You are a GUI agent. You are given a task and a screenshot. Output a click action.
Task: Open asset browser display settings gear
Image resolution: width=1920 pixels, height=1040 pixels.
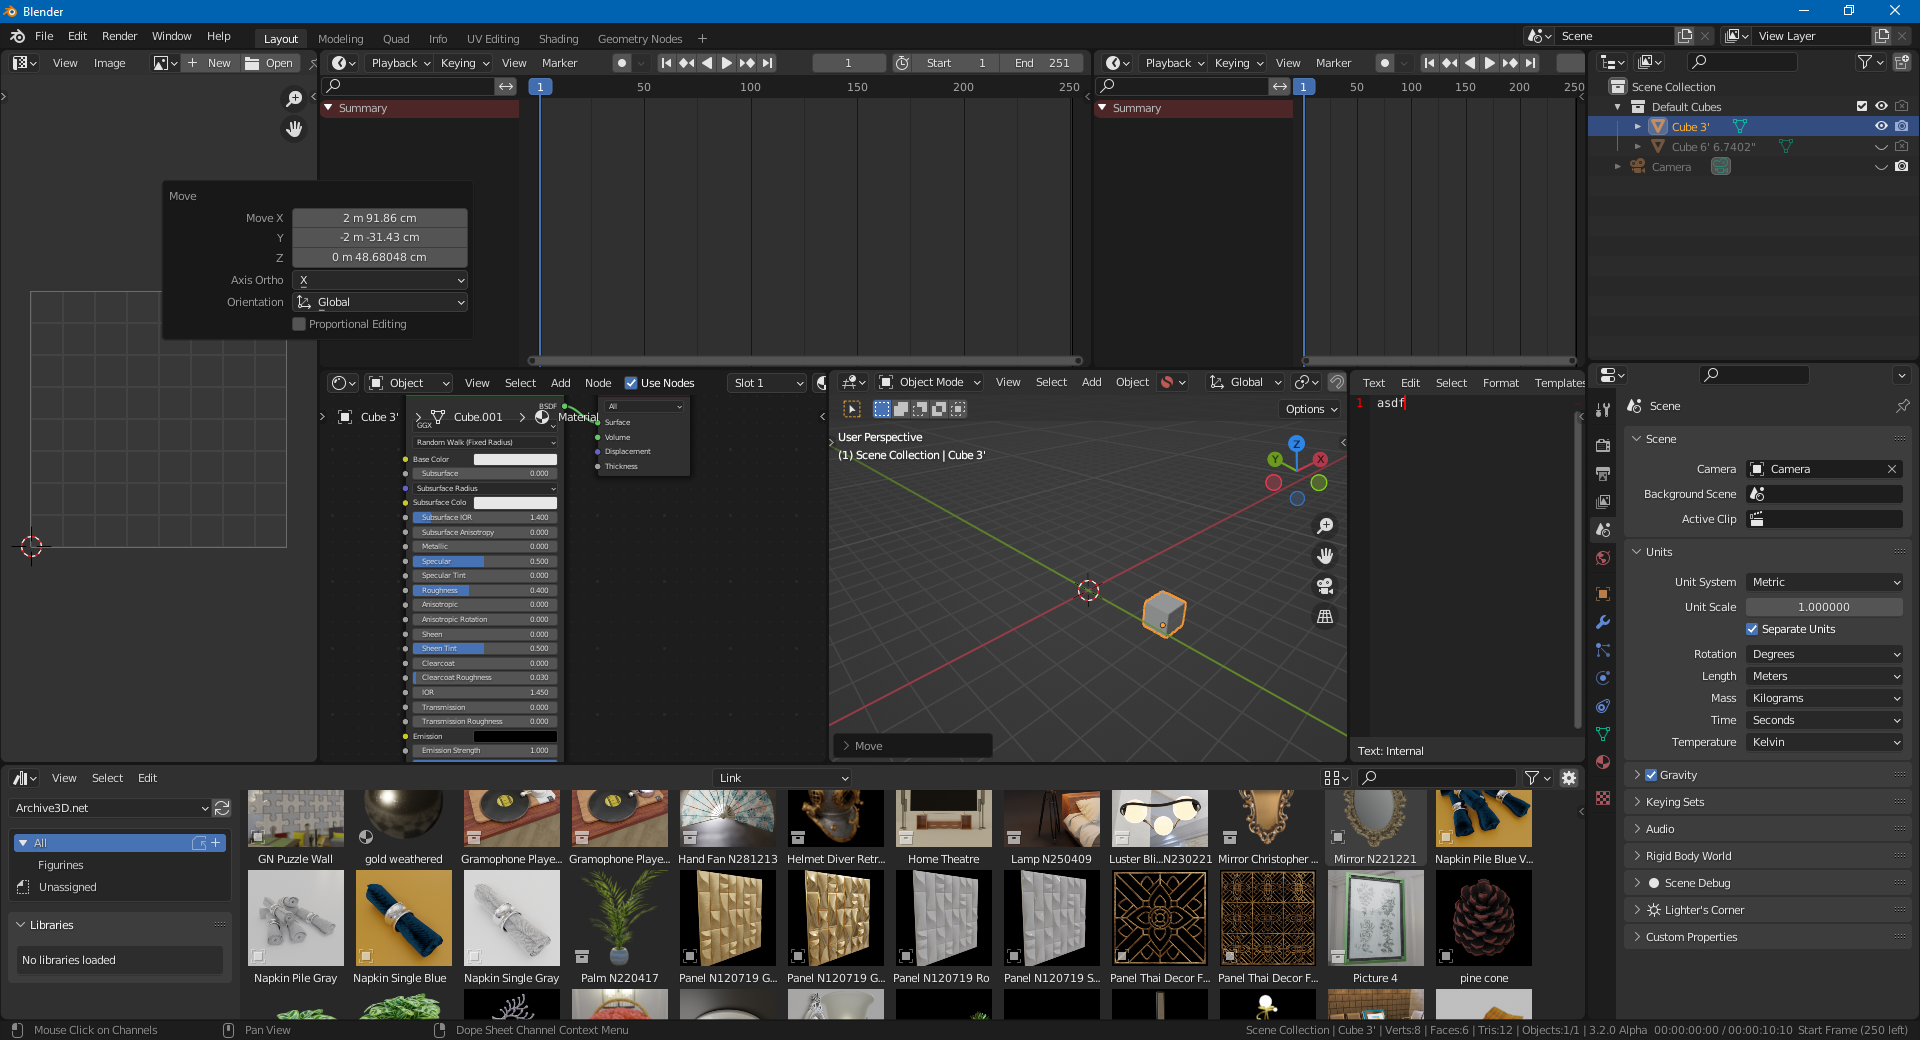pyautogui.click(x=1569, y=778)
